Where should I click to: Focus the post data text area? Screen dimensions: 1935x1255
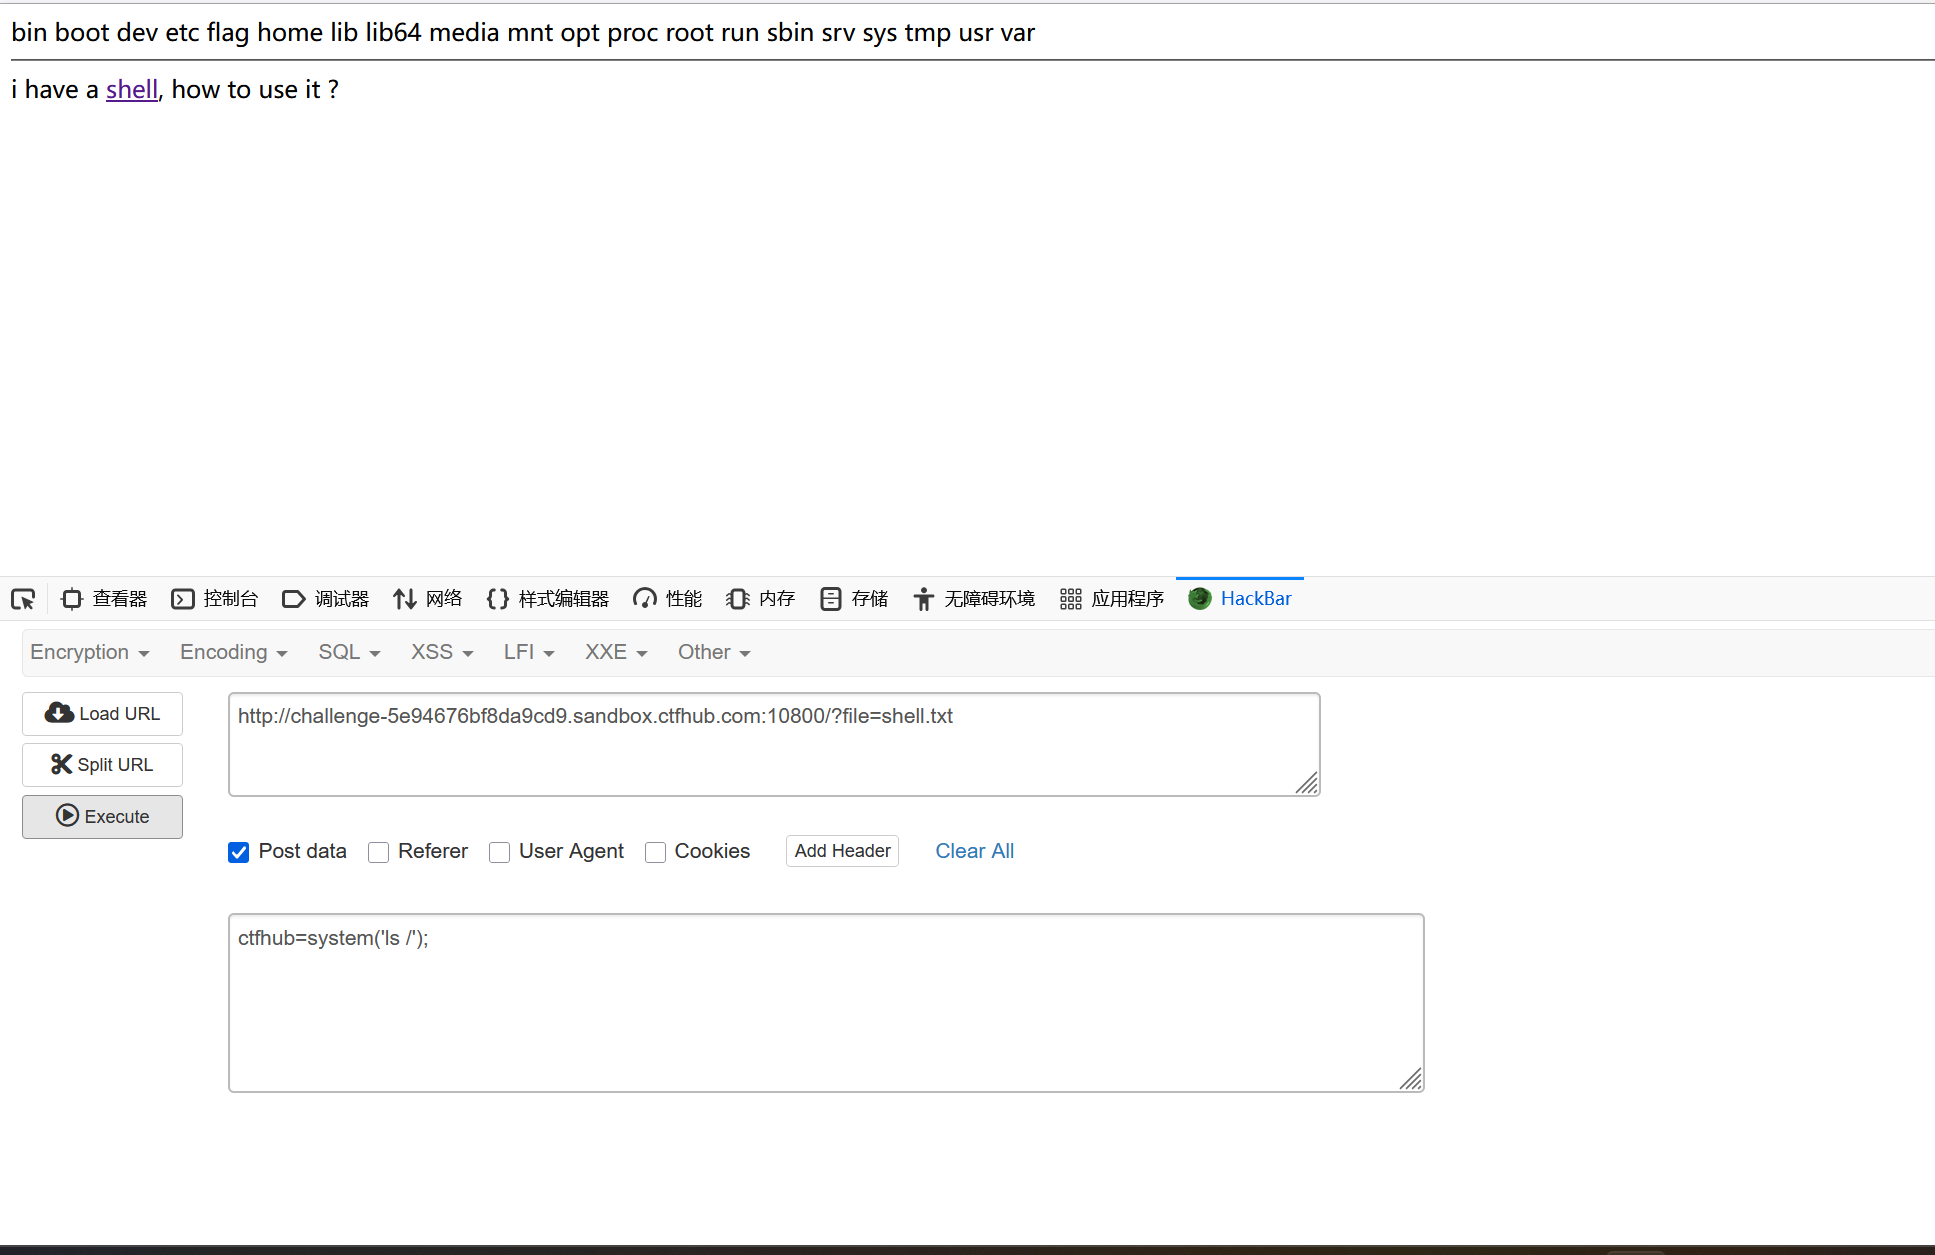click(825, 1002)
